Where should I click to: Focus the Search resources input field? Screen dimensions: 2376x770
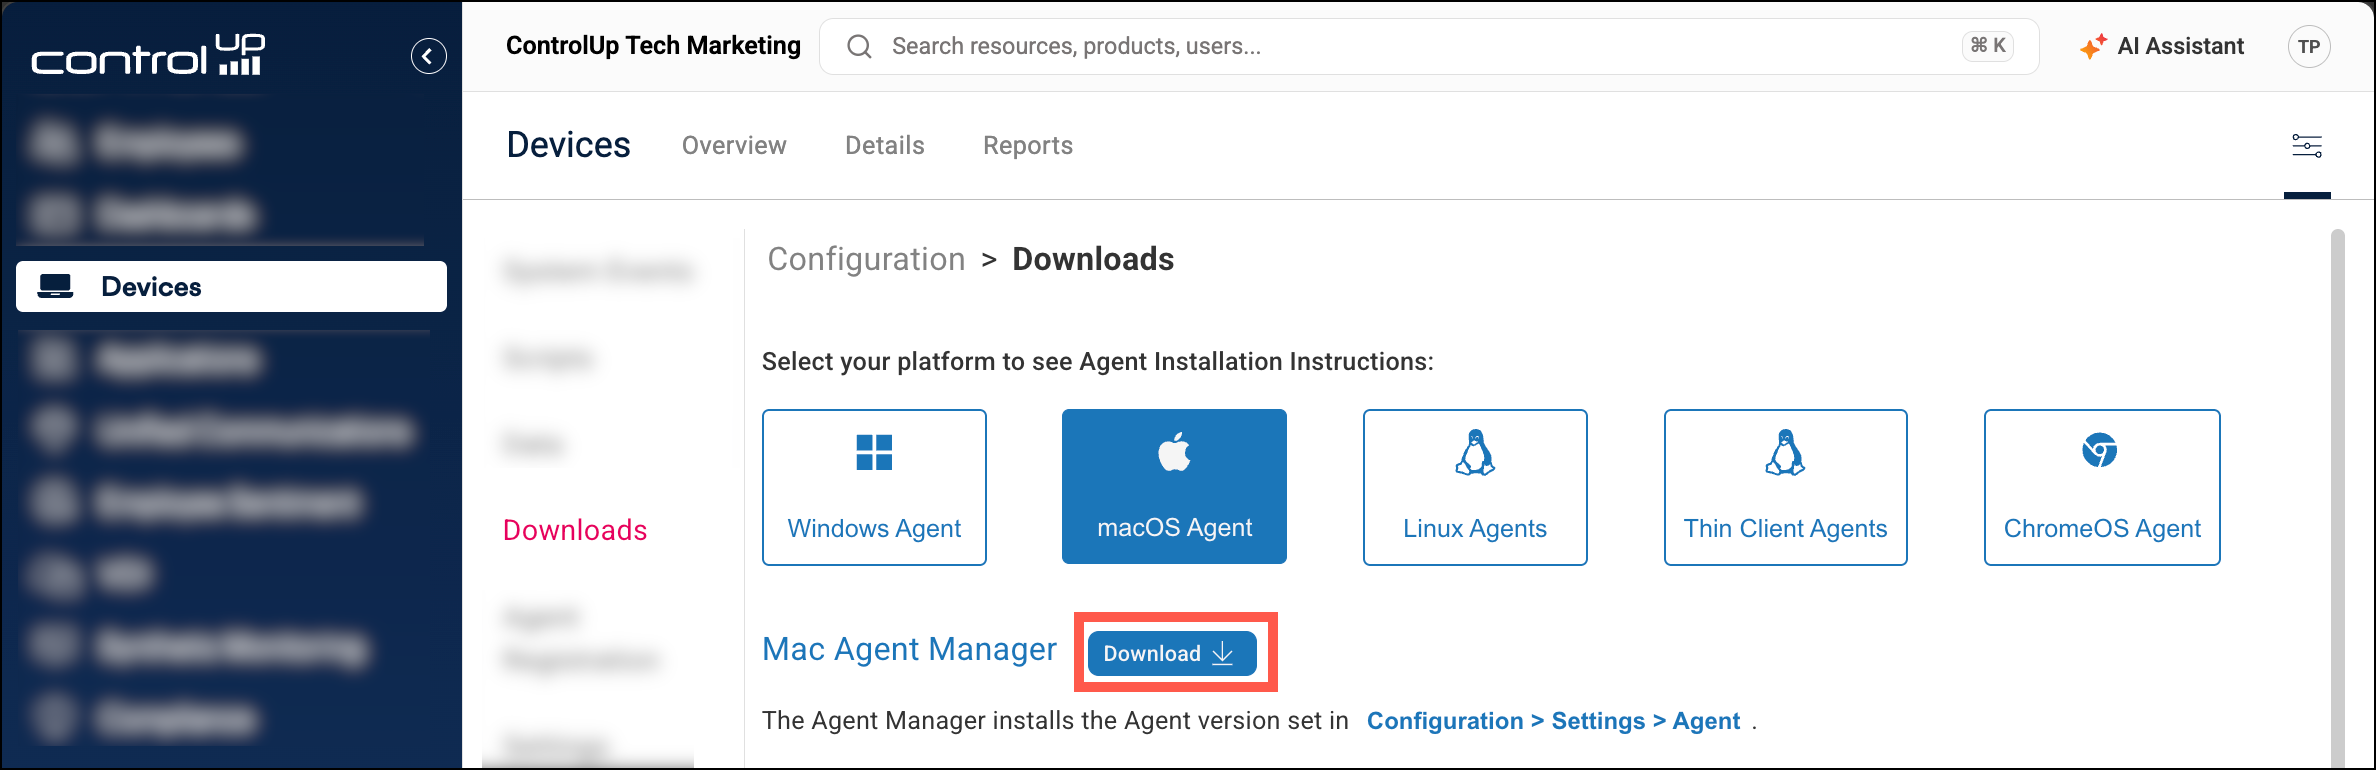(x=1428, y=46)
